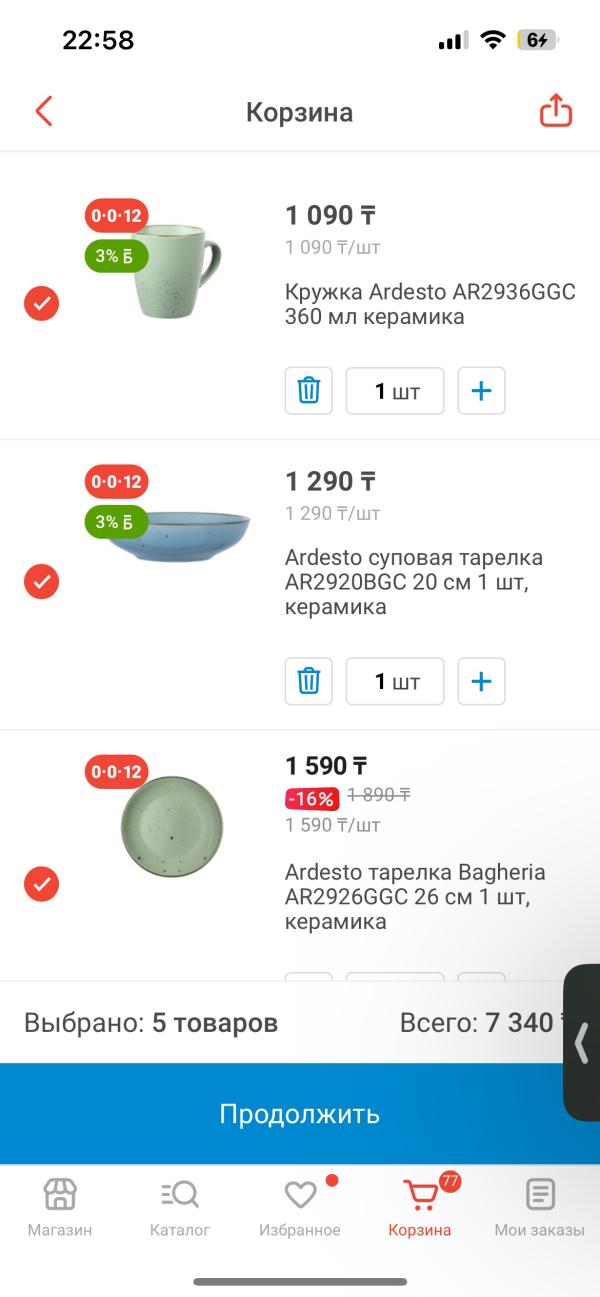Open the Кружка Ardesto product link
Viewport: 600px width, 1297px height.
click(x=430, y=305)
